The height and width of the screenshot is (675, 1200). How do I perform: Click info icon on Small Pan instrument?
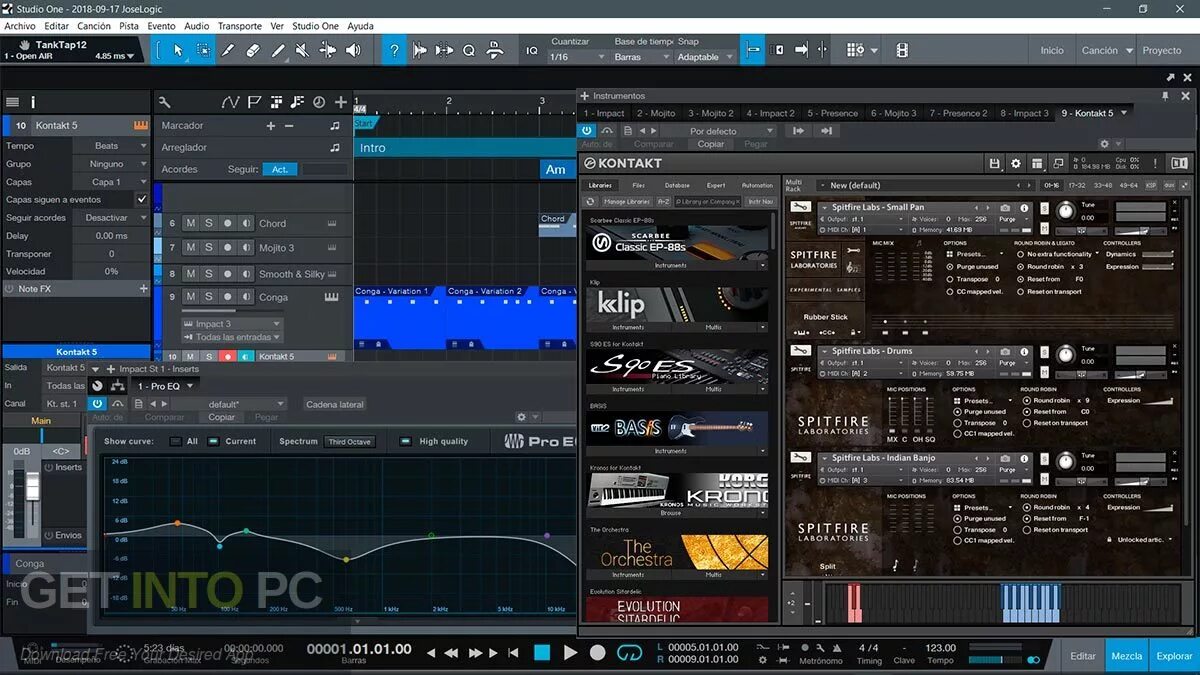[x=1023, y=208]
